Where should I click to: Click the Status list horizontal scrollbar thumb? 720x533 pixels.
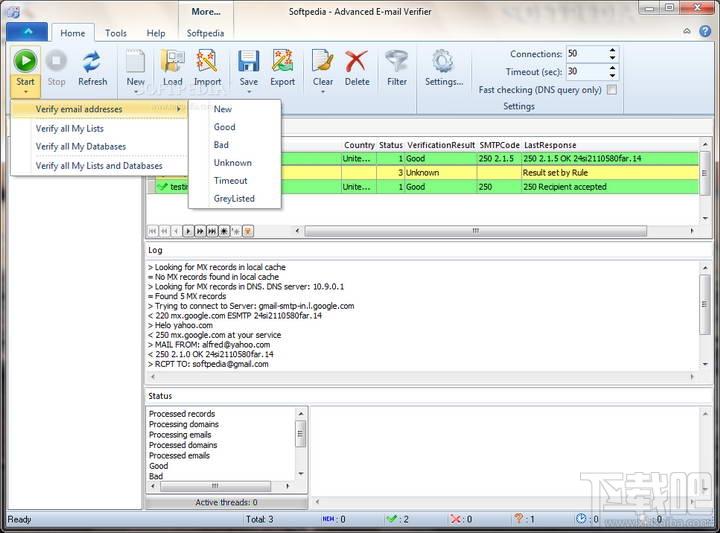[215, 486]
